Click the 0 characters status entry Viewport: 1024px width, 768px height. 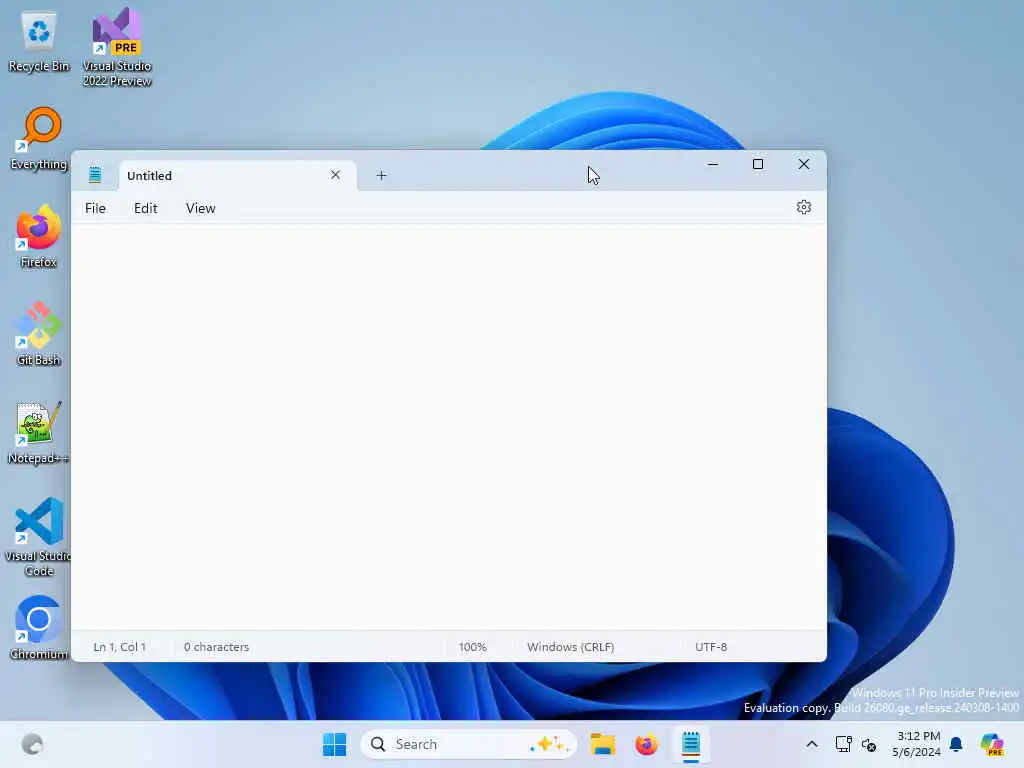pos(216,647)
